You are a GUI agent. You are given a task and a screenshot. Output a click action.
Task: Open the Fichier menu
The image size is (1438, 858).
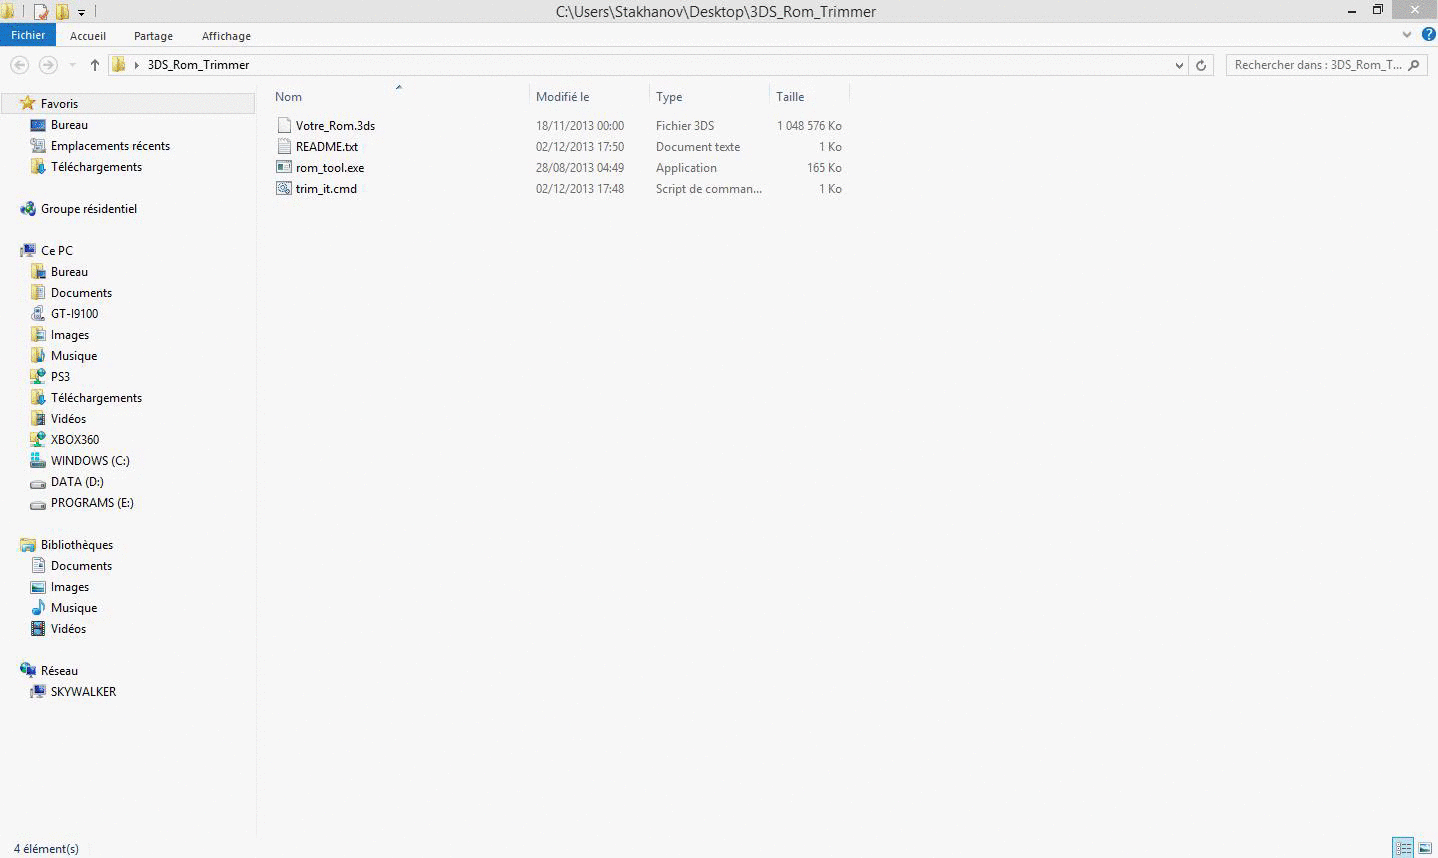[x=28, y=35]
